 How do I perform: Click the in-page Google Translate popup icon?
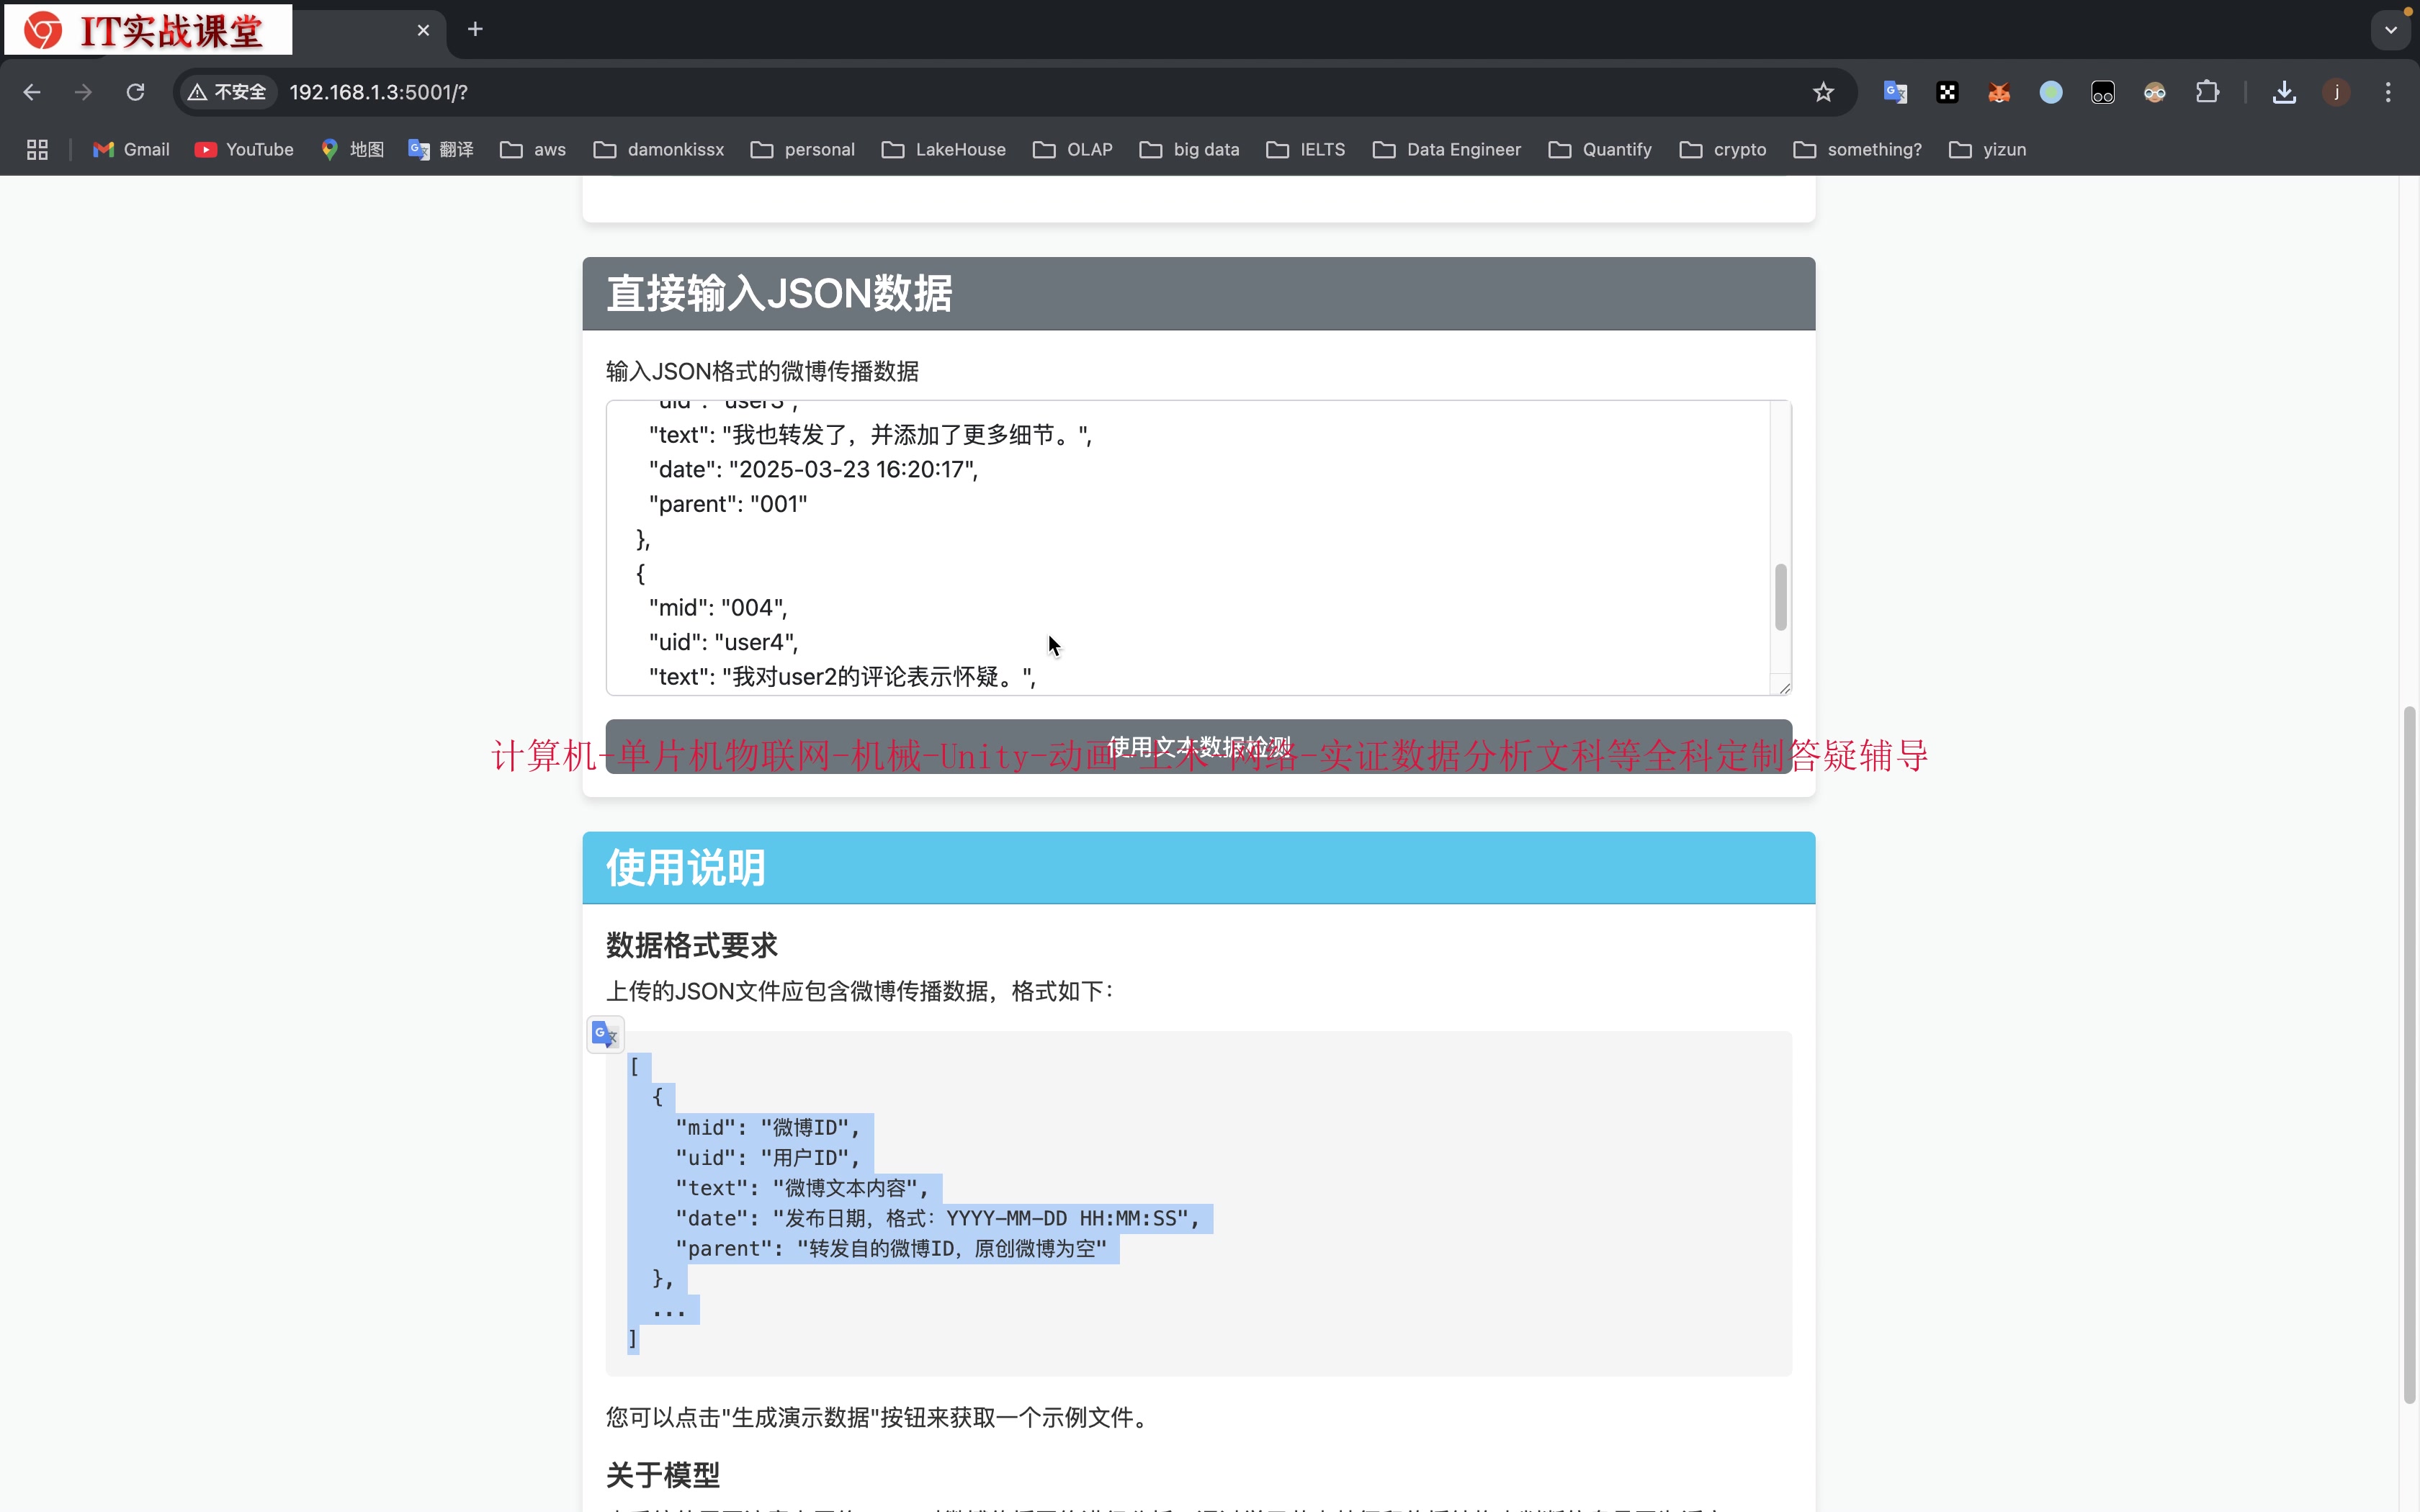(x=605, y=1034)
